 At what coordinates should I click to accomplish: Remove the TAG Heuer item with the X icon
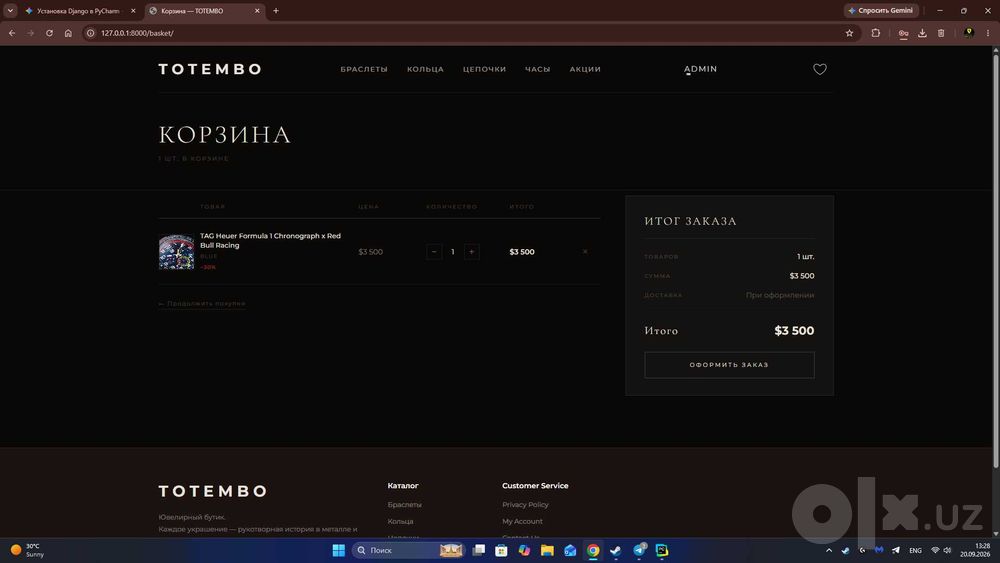585,252
